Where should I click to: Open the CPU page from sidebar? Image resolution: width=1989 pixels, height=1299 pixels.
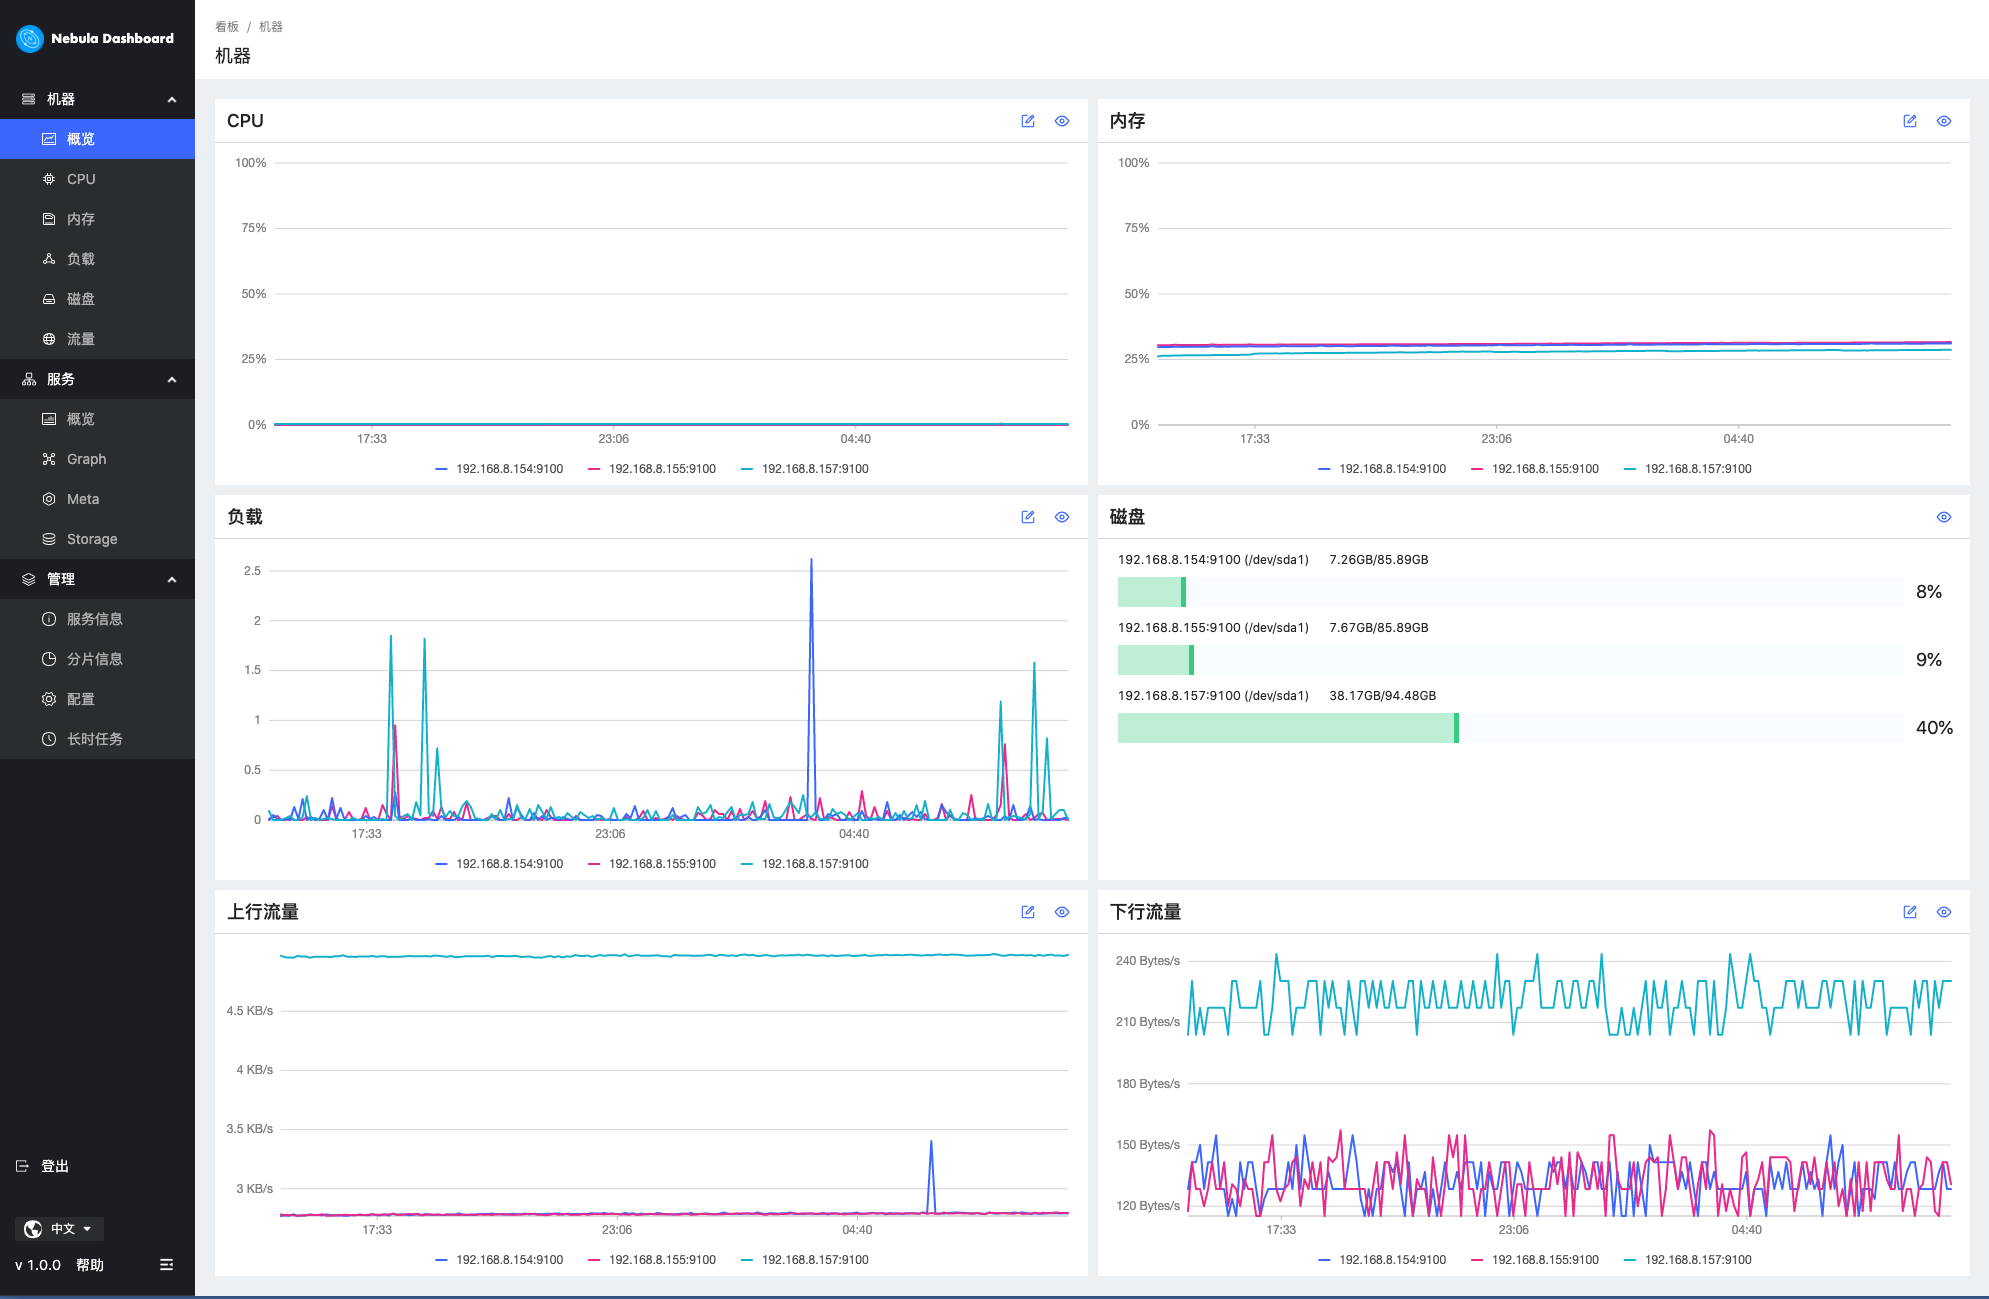tap(97, 179)
